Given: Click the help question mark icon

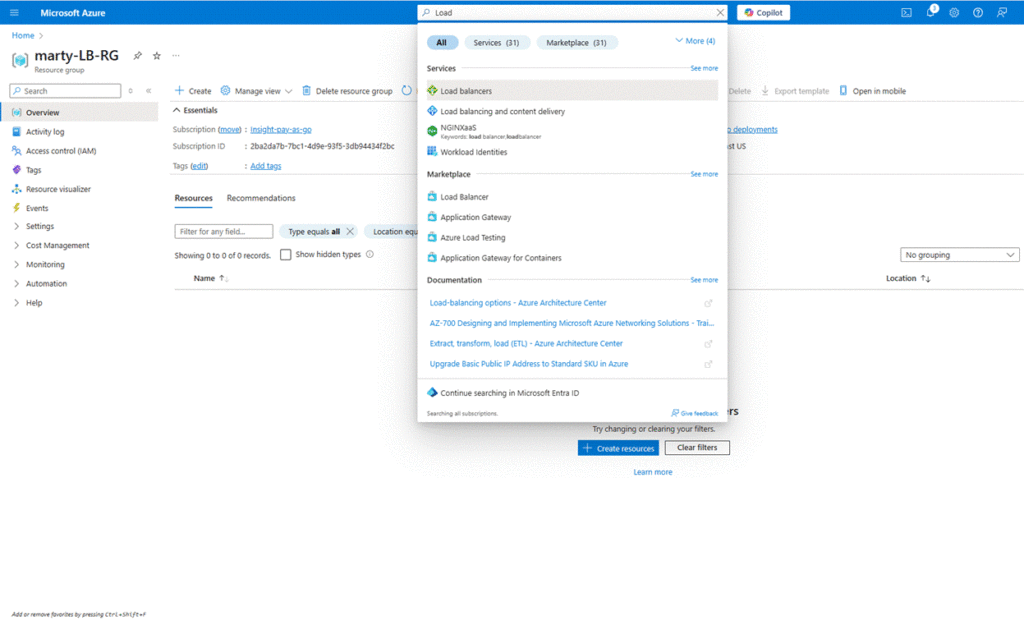Looking at the screenshot, I should (x=978, y=13).
